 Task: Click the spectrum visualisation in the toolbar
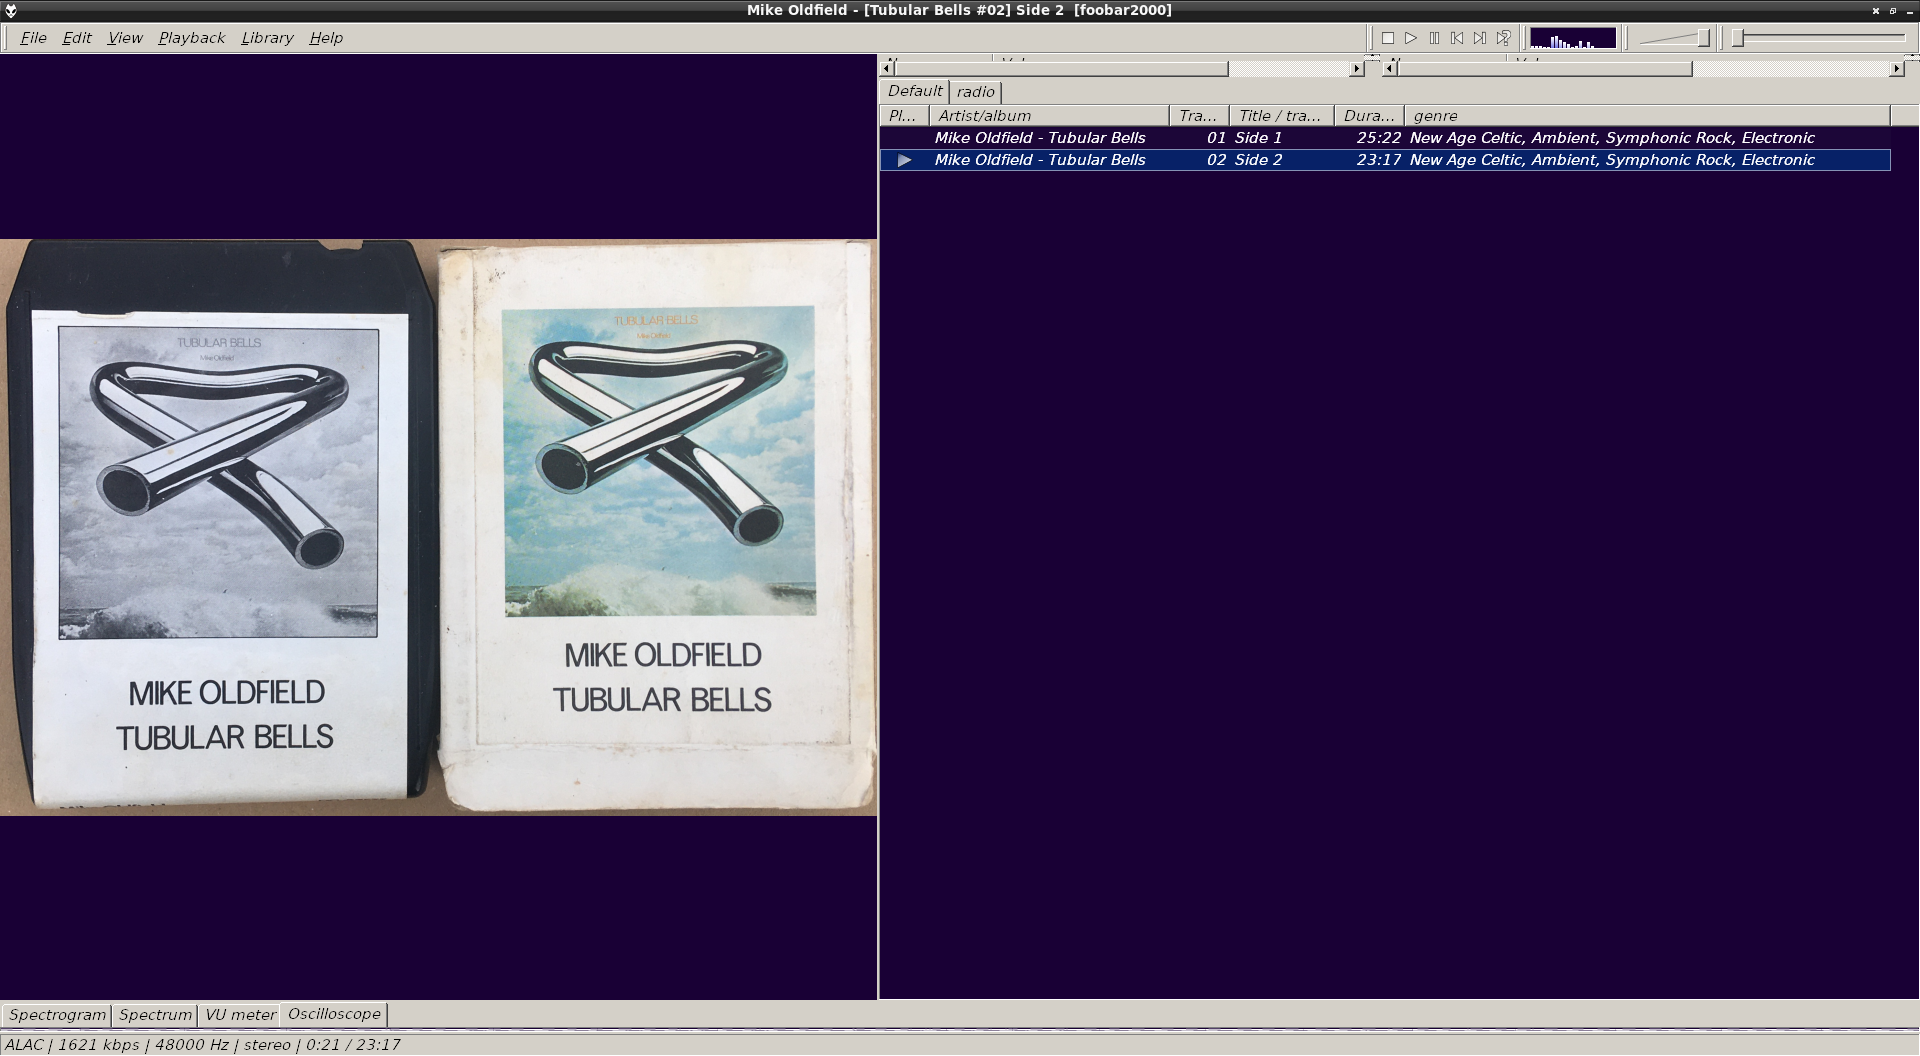pyautogui.click(x=1573, y=38)
